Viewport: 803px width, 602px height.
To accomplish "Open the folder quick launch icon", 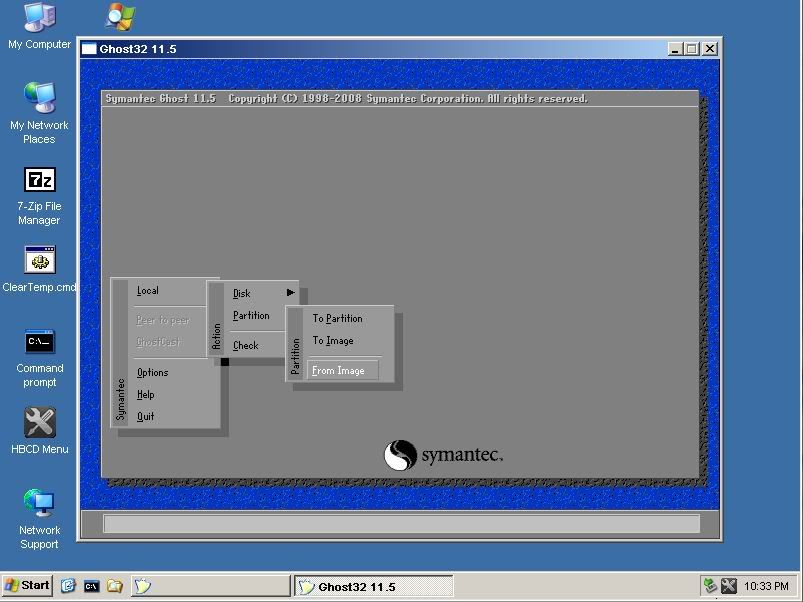I will point(115,586).
